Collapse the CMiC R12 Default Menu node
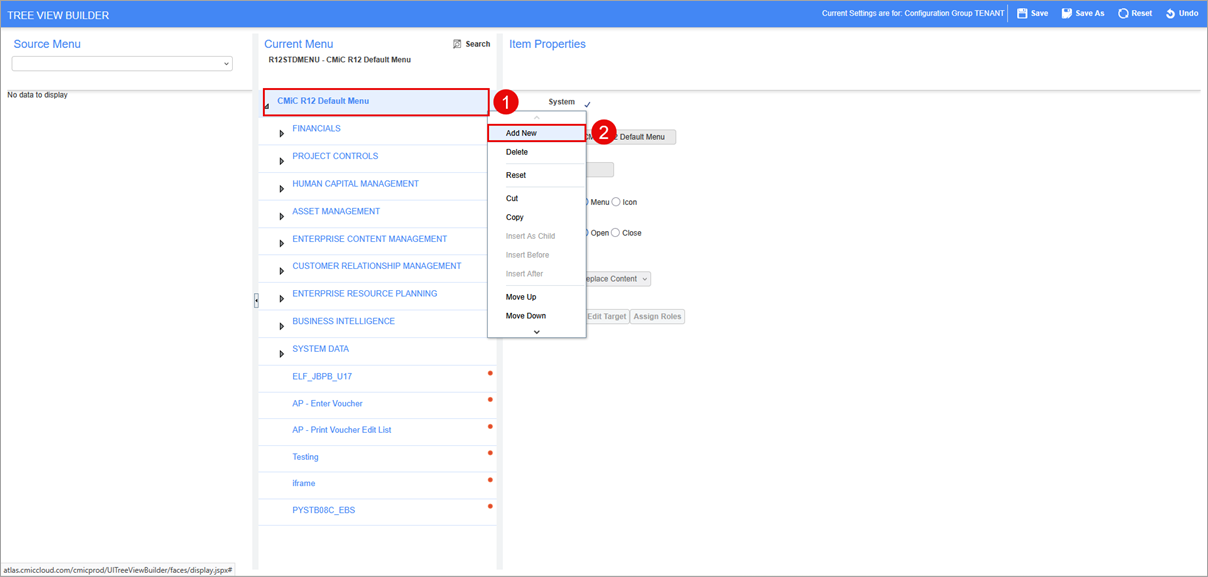1208x577 pixels. (x=267, y=106)
